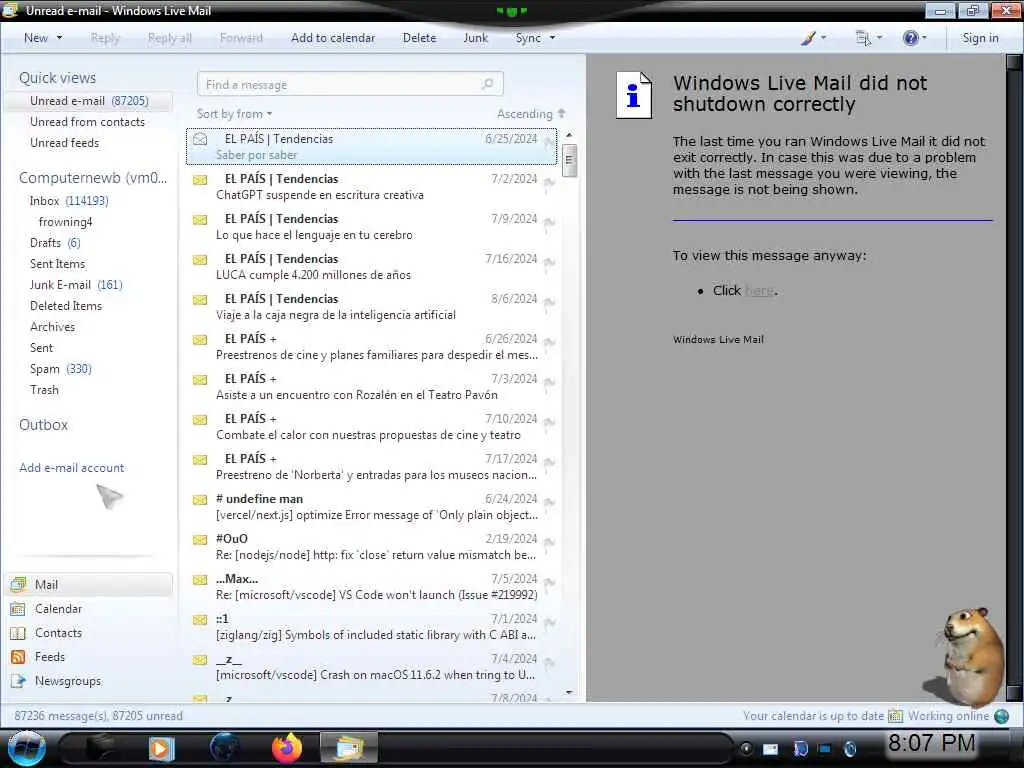Switch to Feeds view

click(x=50, y=657)
